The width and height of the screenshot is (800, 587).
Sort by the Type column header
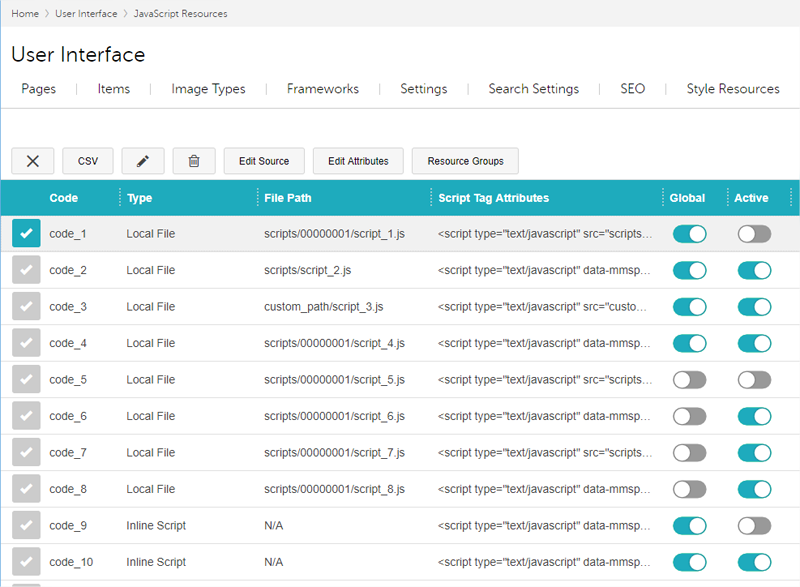139,198
